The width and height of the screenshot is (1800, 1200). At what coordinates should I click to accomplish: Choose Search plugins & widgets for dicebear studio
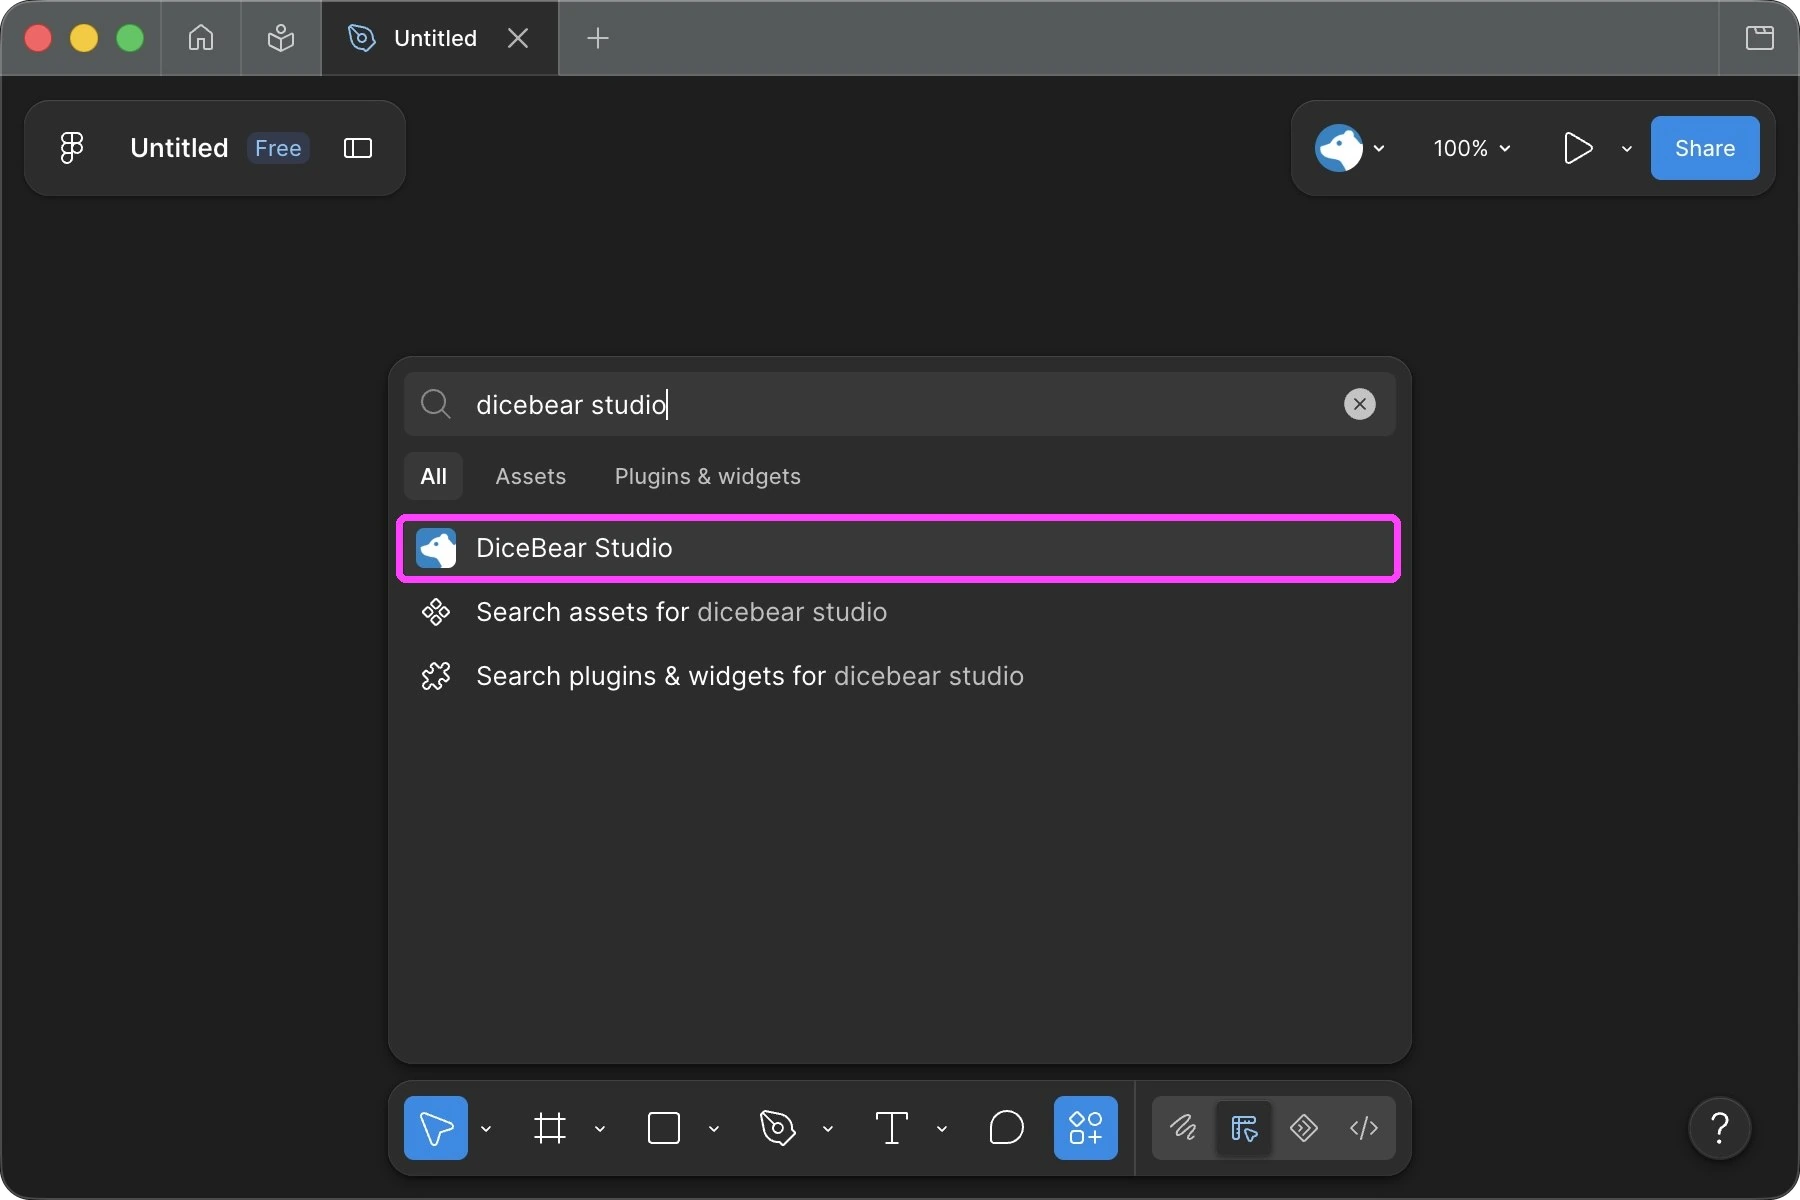click(x=898, y=676)
